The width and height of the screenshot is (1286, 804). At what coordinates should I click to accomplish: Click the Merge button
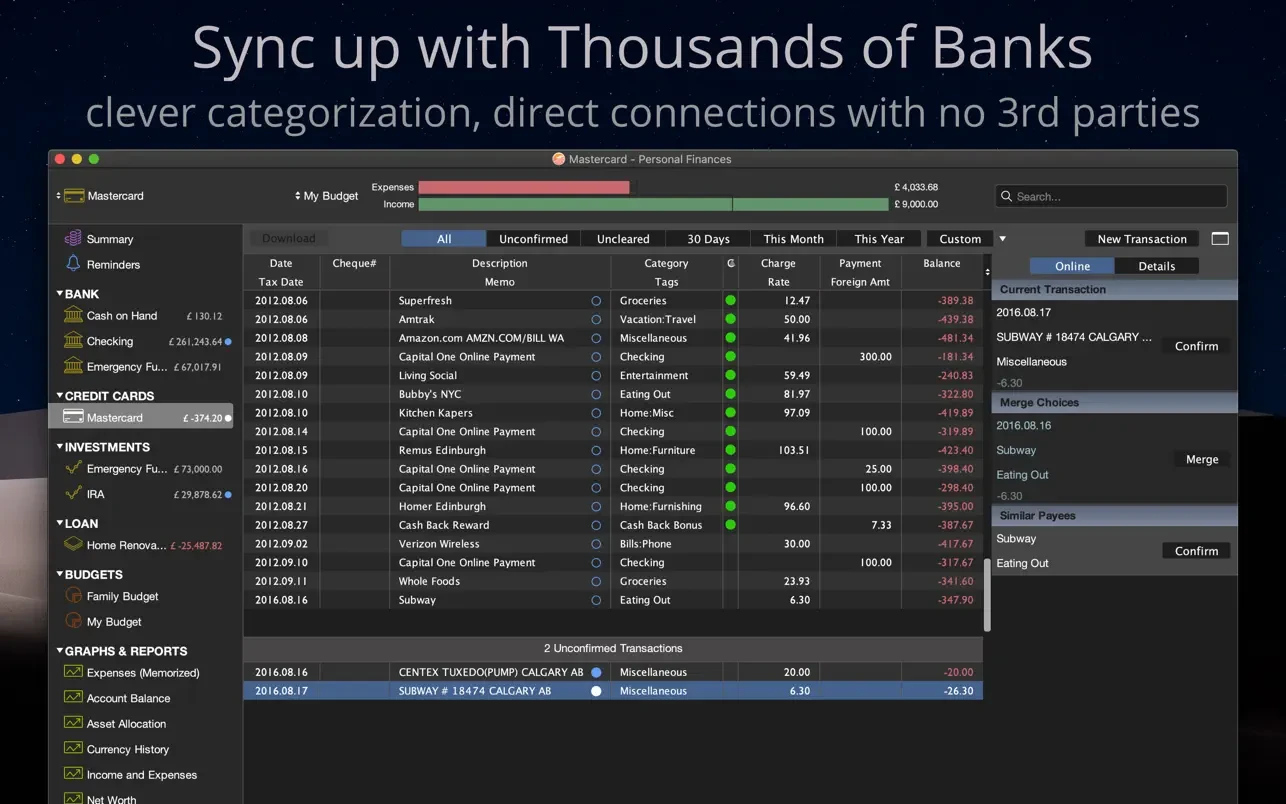(1201, 460)
